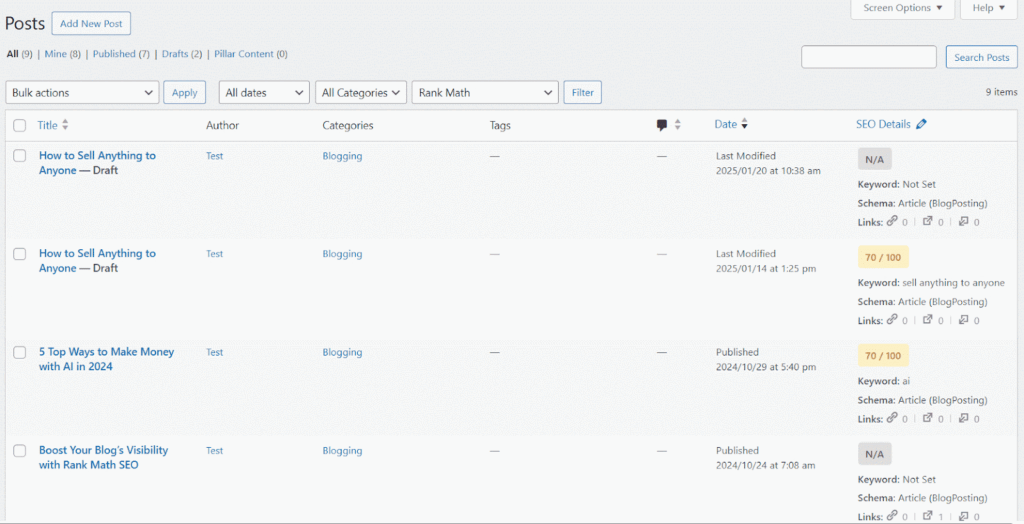Click the SEO Details edit pencil icon
The image size is (1024, 524).
click(x=921, y=124)
